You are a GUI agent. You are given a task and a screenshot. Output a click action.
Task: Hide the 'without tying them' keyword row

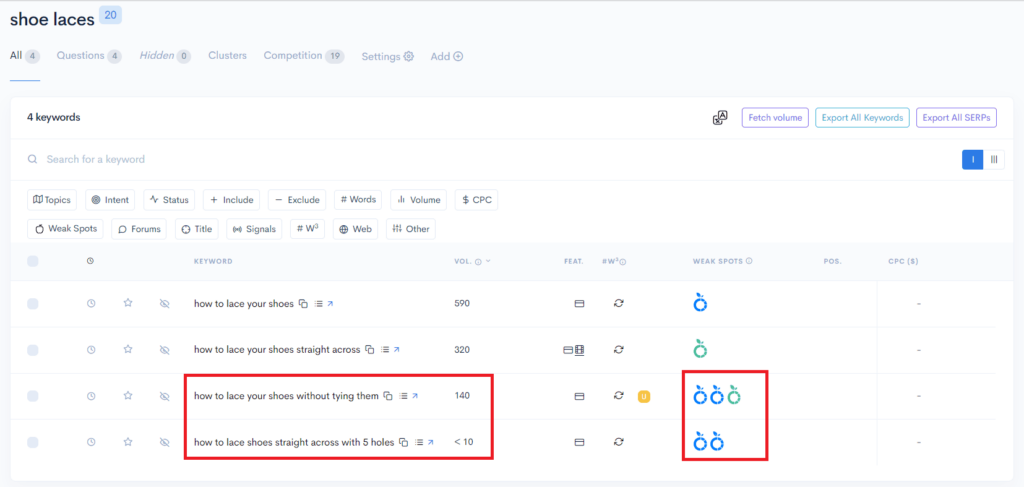(x=165, y=396)
